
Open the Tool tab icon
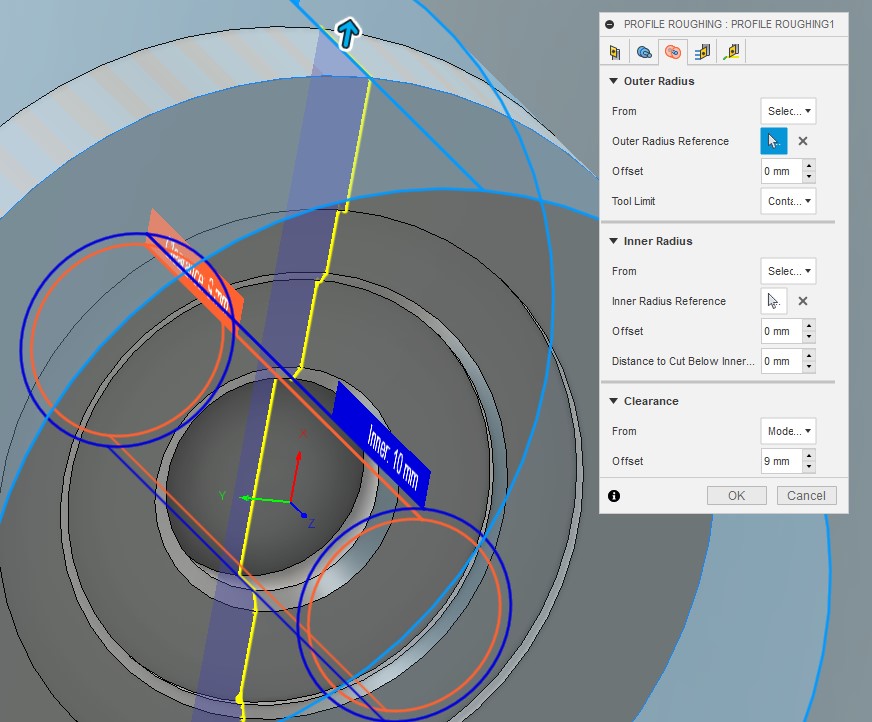click(x=615, y=51)
